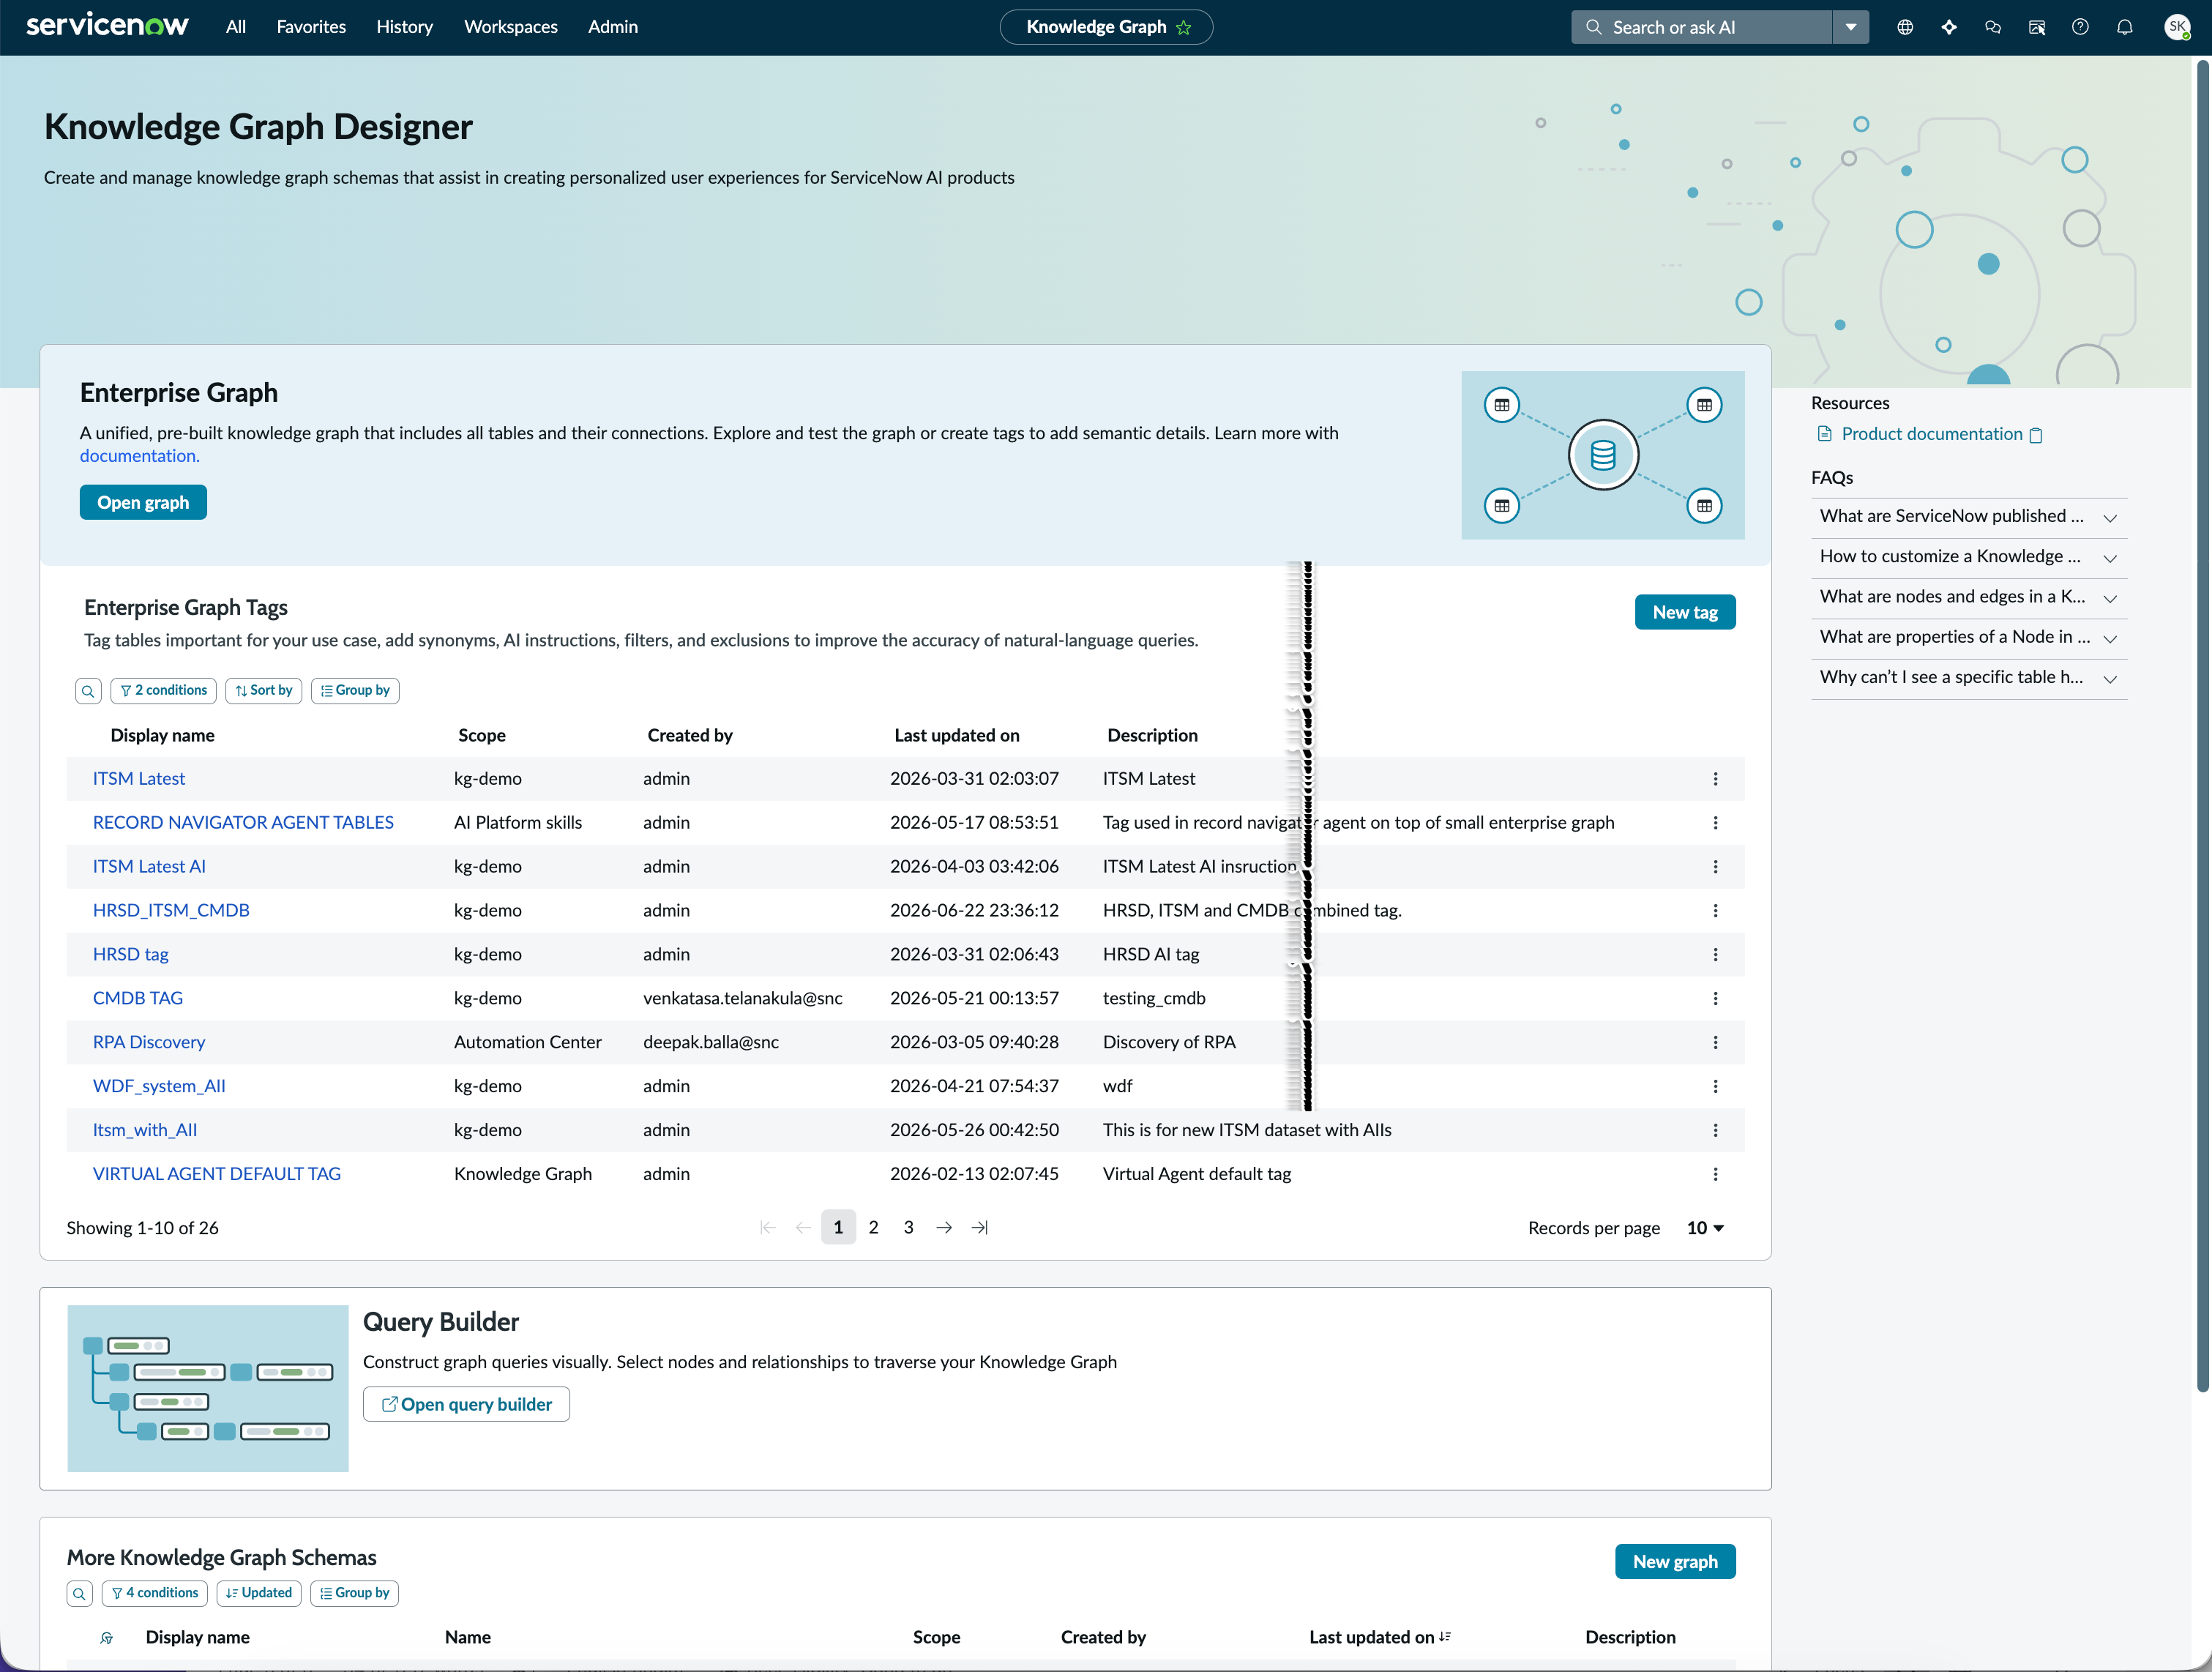Open the ITSM Latest tag
The width and height of the screenshot is (2212, 1672).
pos(139,779)
